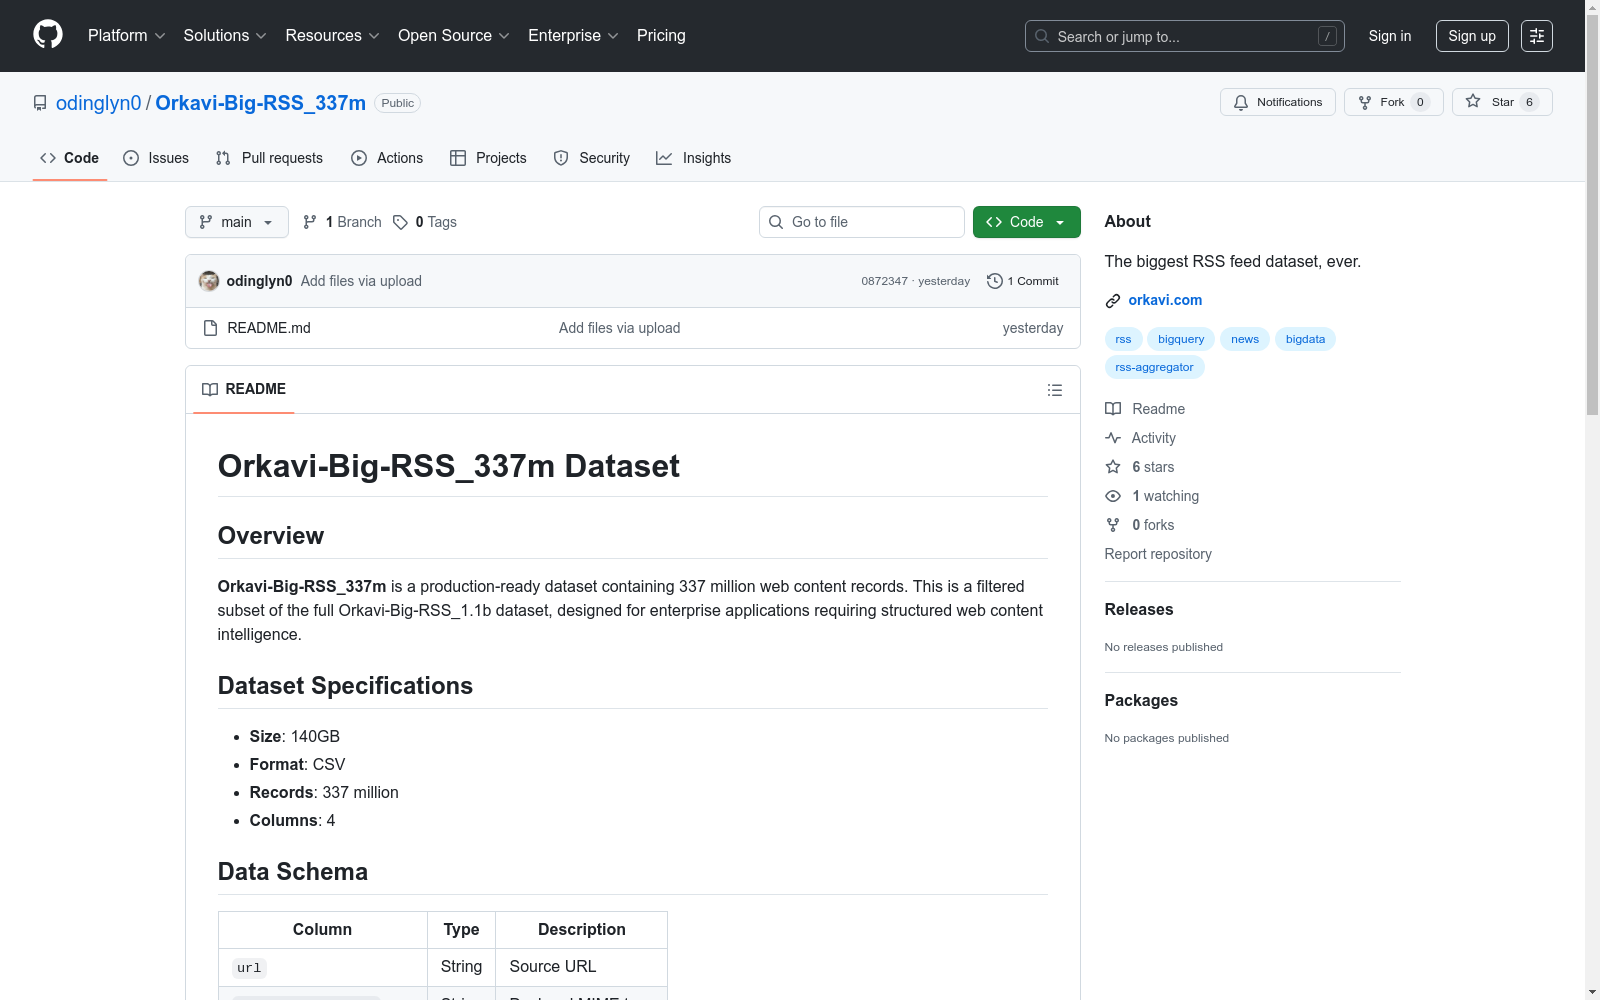The height and width of the screenshot is (1000, 1600).
Task: Expand the Enterprise menu
Action: (573, 35)
